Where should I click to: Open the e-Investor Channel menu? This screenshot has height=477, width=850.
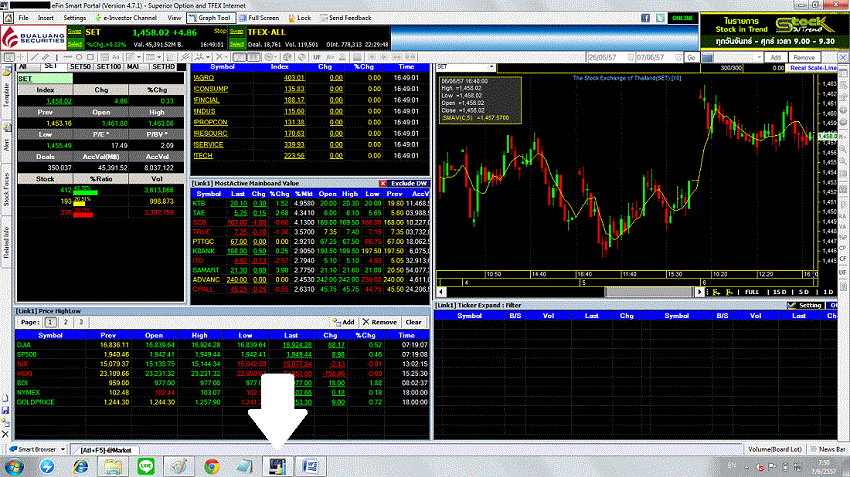tap(126, 18)
